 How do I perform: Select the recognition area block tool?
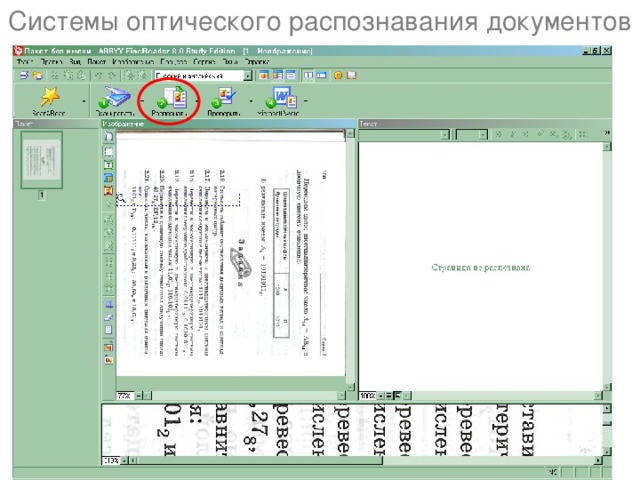109,152
